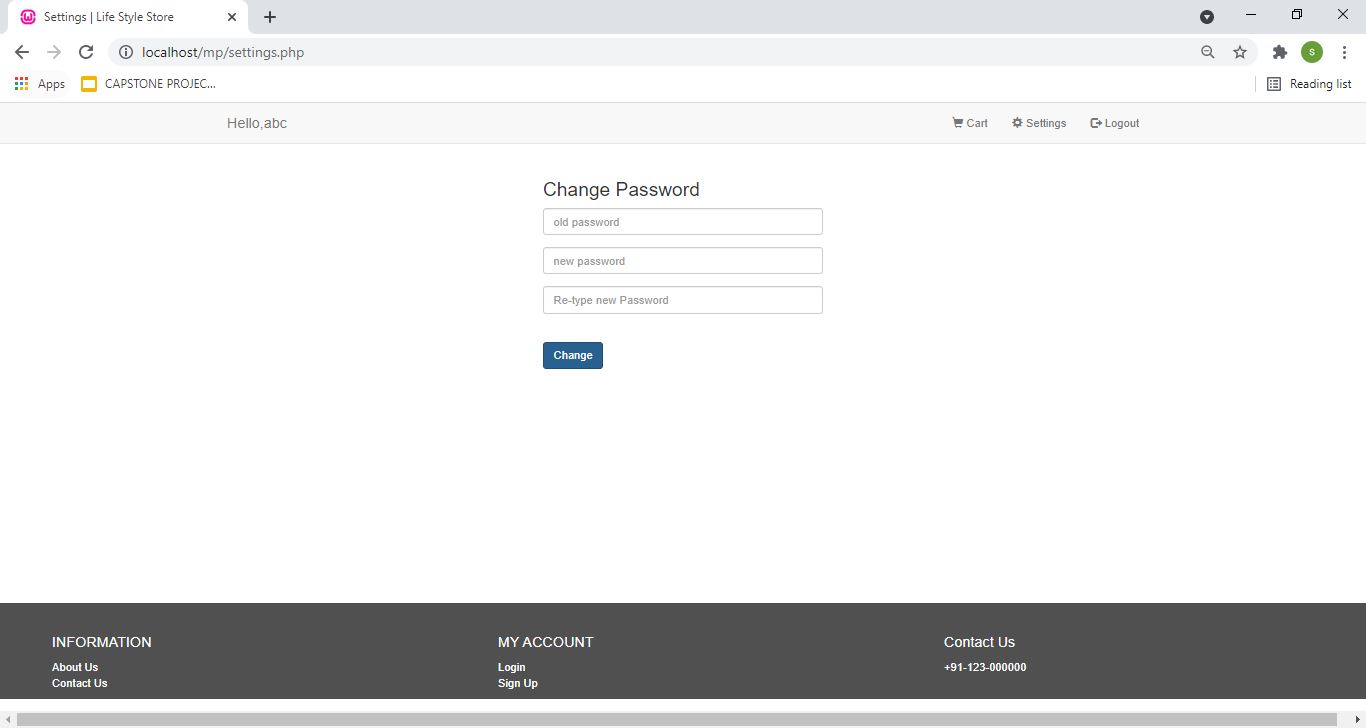This screenshot has height=728, width=1366.
Task: Click the Hello,abc brand text
Action: tap(257, 123)
